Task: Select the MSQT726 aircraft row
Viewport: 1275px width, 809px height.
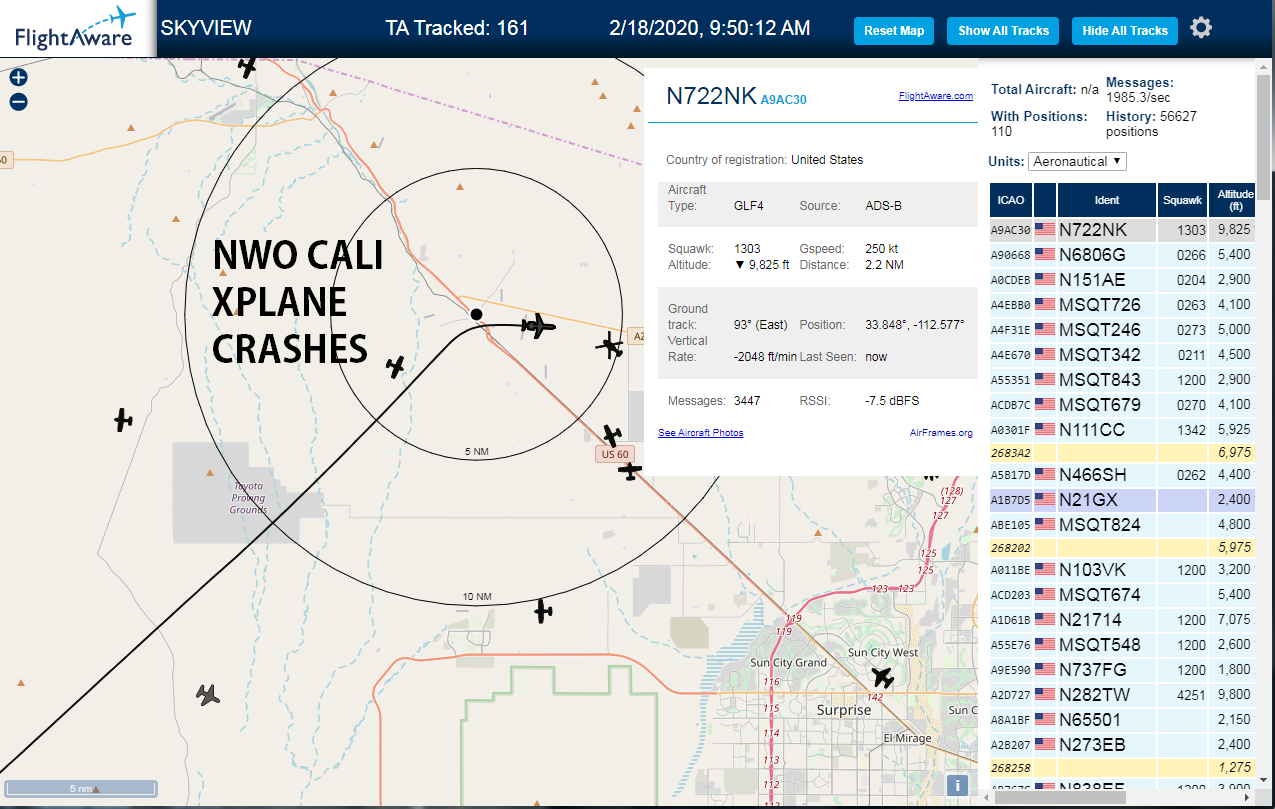Action: pyautogui.click(x=1122, y=305)
